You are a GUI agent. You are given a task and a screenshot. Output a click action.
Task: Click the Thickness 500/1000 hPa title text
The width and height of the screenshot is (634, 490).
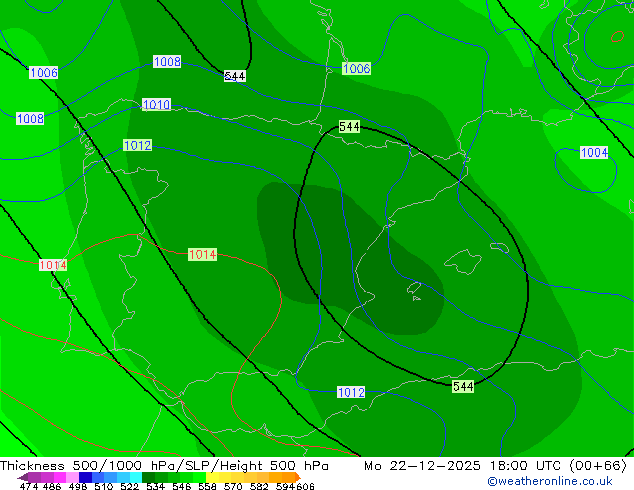[164, 466]
